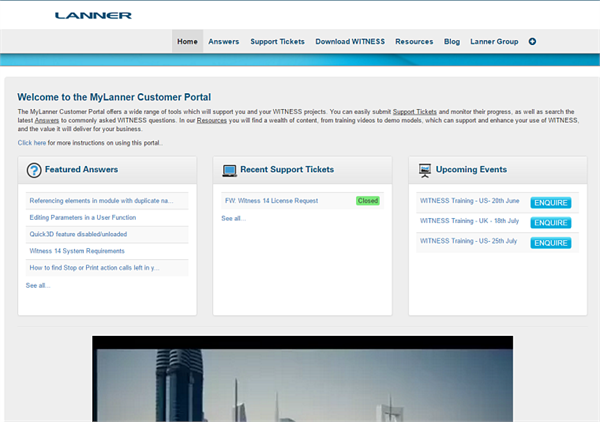Click the Featured Answers heading

pos(82,169)
